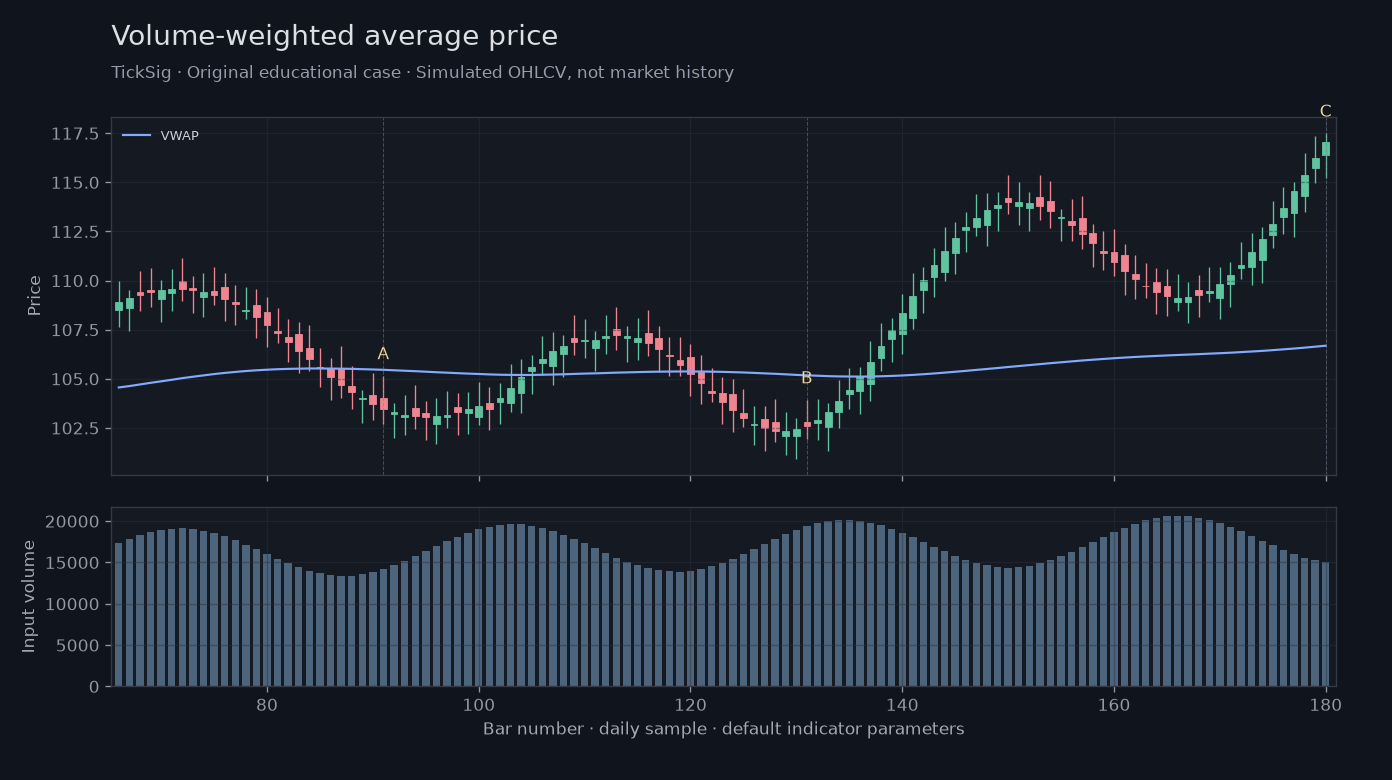Click the bar number 160 tick label
Screen dimensions: 1392x780
pos(1114,703)
